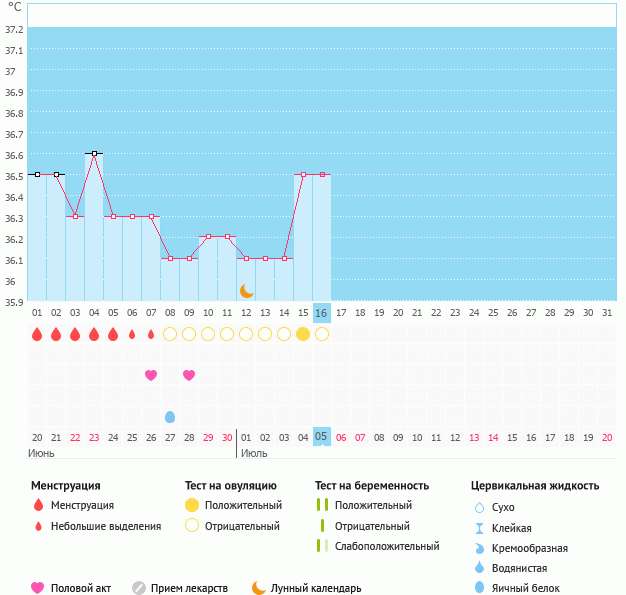Click the temperature peak point on day 04

(x=94, y=154)
